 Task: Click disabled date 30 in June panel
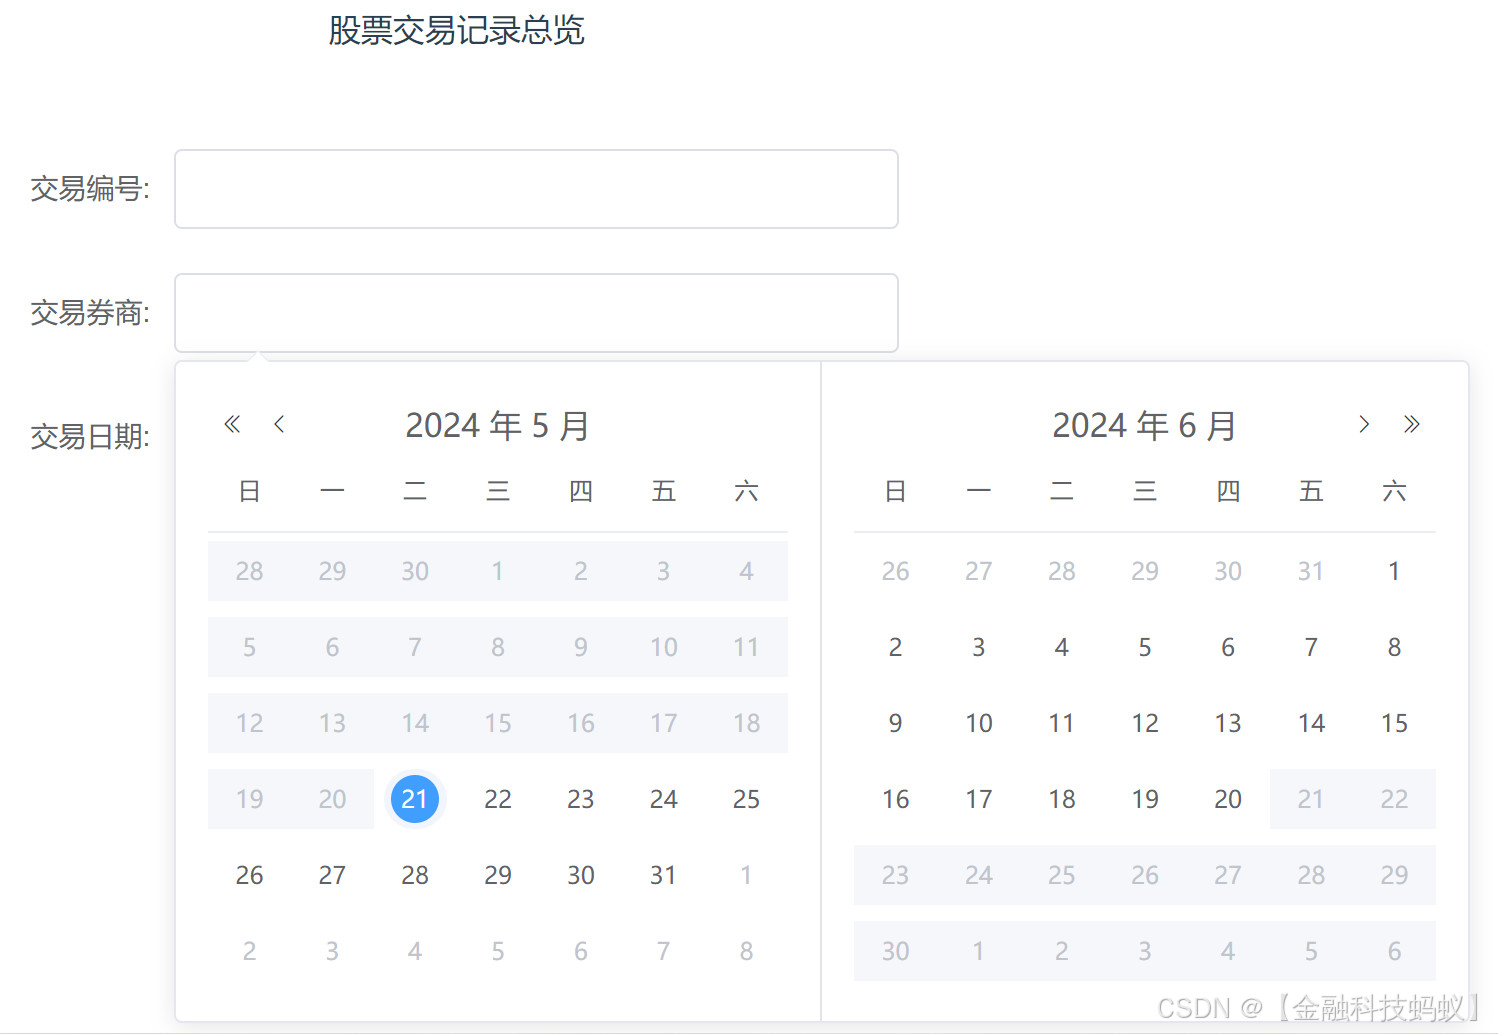click(x=896, y=951)
